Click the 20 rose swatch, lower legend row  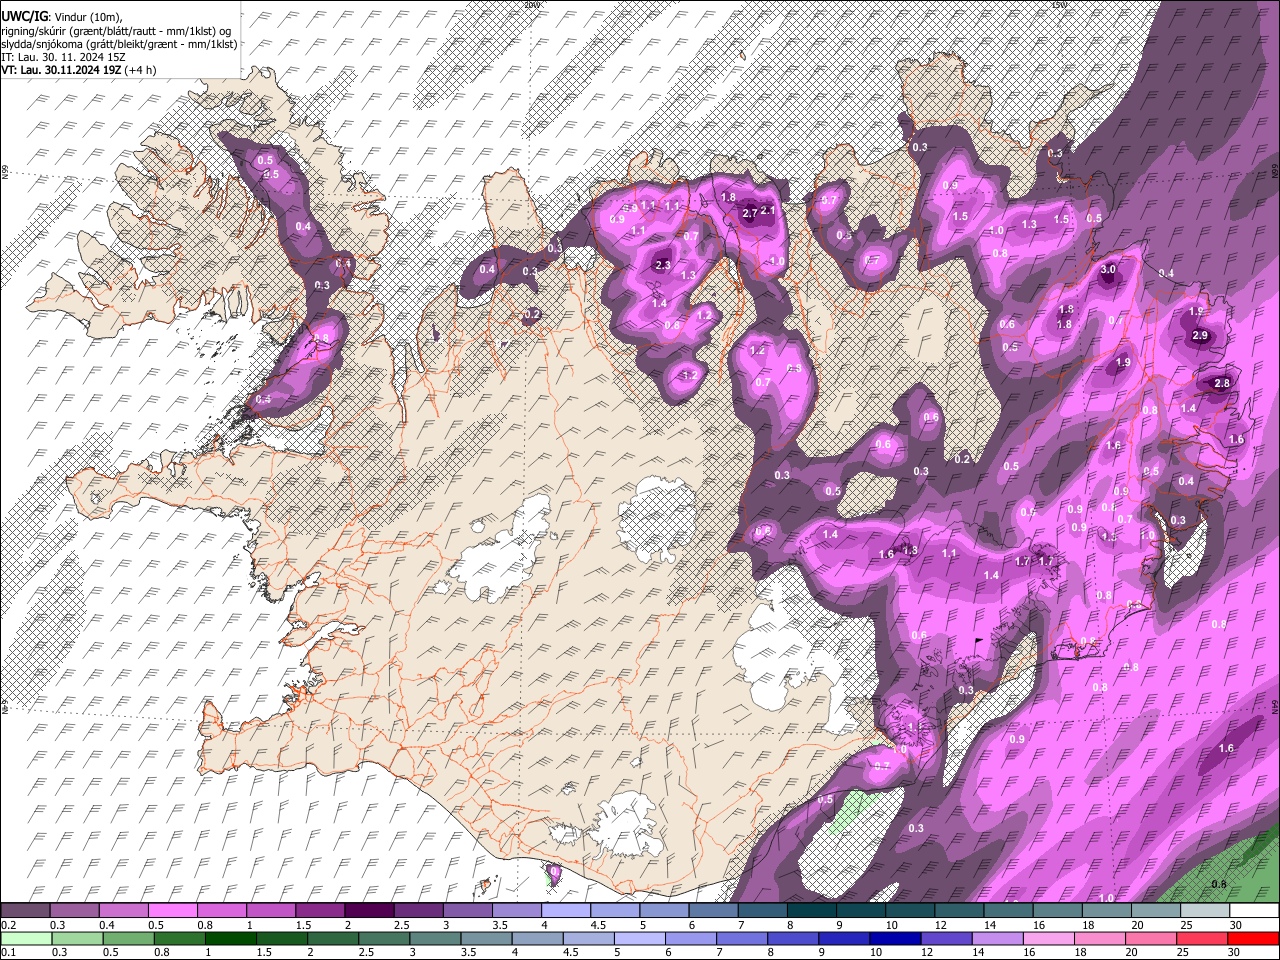pos(1151,938)
